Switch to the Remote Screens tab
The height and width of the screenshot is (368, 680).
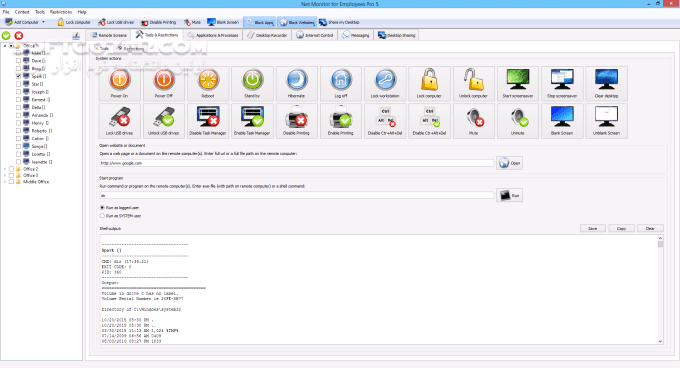pos(109,35)
